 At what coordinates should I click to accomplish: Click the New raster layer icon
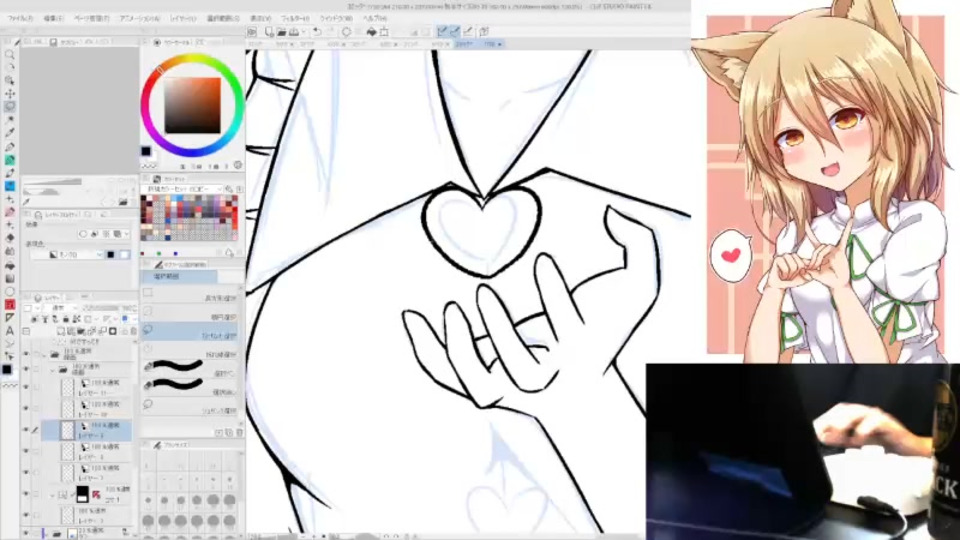pyautogui.click(x=61, y=331)
